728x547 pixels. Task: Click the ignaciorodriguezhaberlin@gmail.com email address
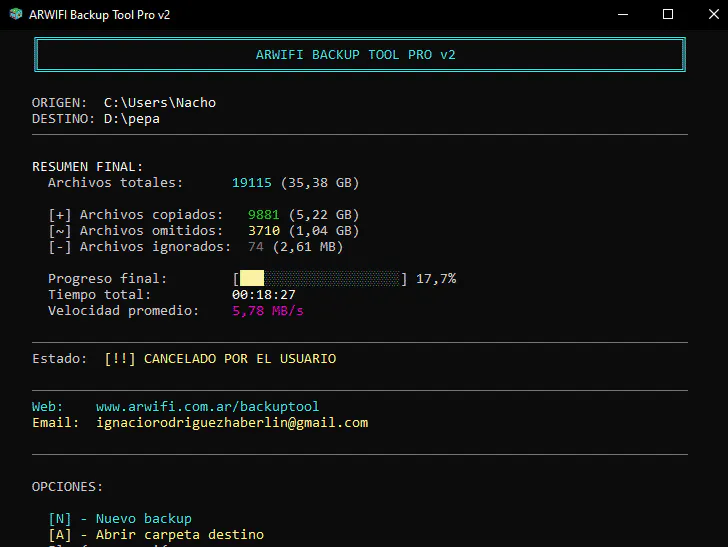point(232,423)
